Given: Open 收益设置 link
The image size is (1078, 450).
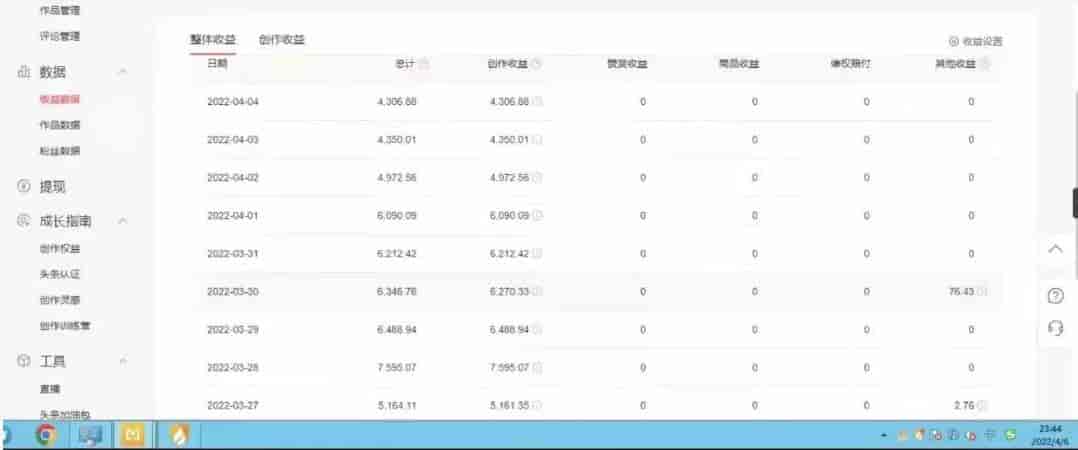Looking at the screenshot, I should [x=982, y=41].
